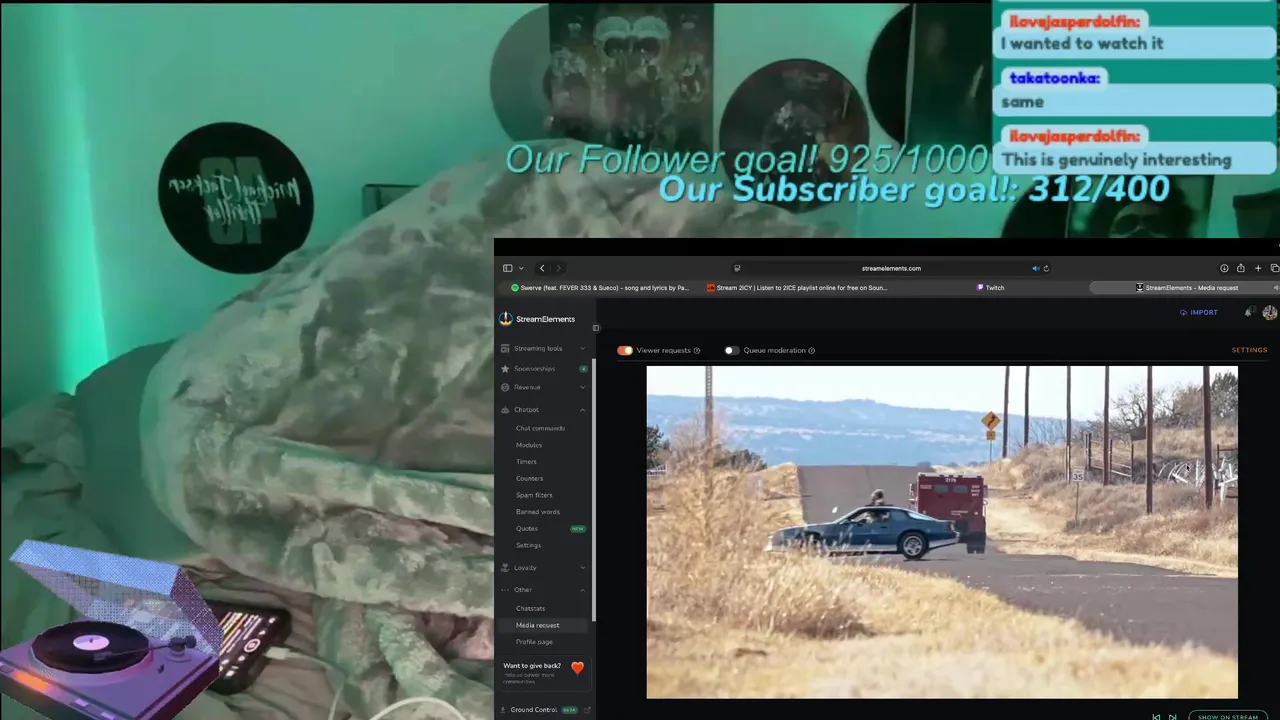The height and width of the screenshot is (720, 1280).
Task: Open Timers in the Chatbot menu
Action: [526, 462]
